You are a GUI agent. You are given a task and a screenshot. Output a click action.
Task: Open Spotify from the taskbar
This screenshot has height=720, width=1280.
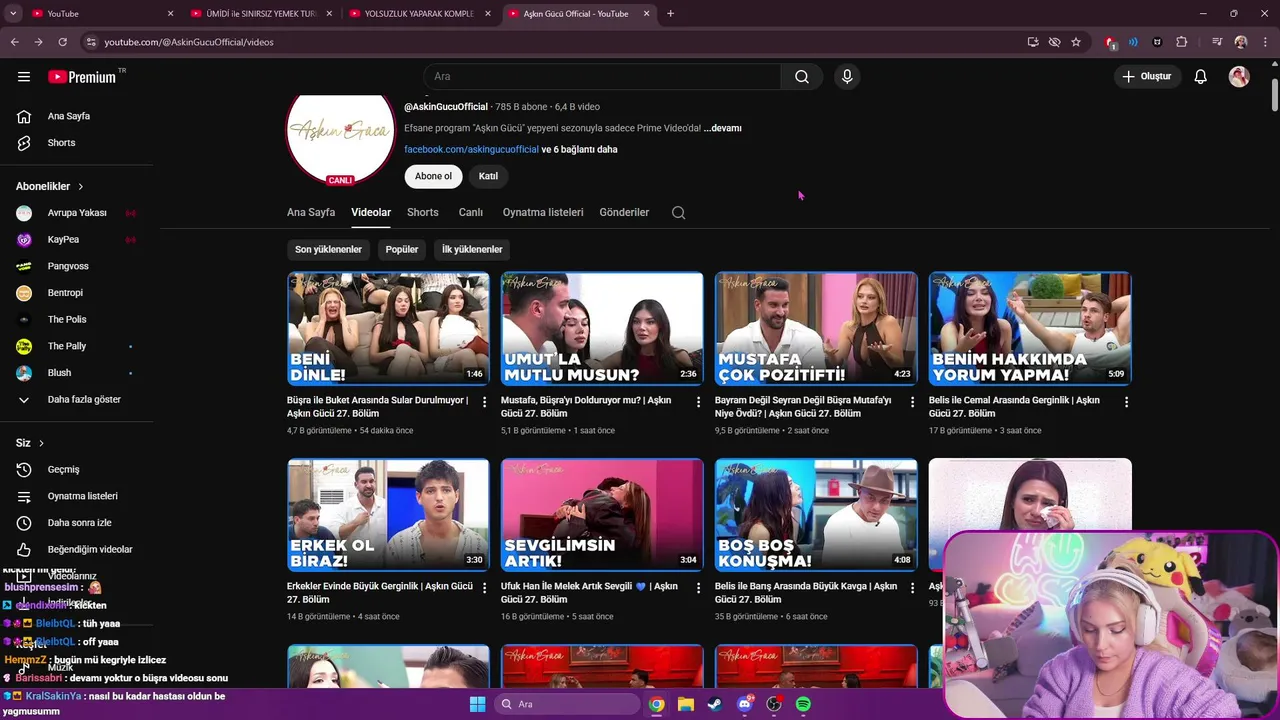[x=803, y=704]
